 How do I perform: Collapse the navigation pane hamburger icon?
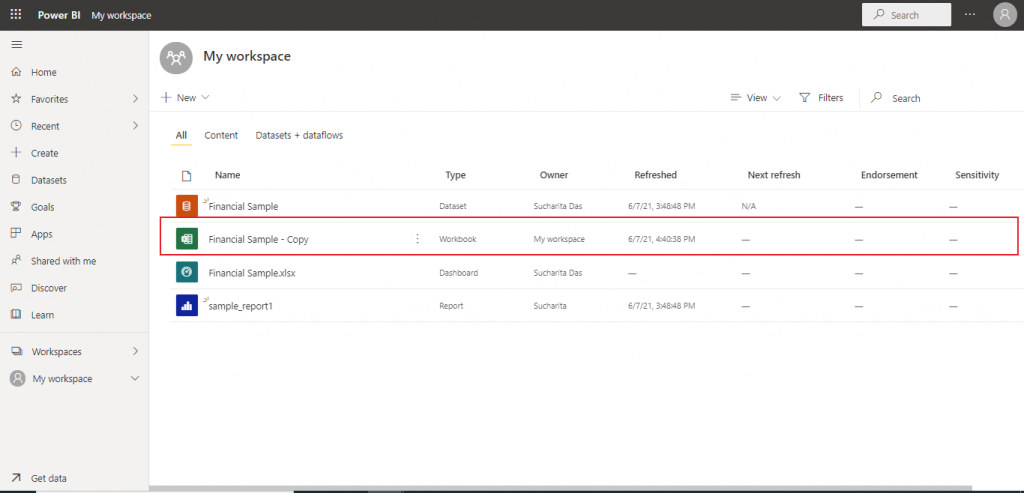coord(16,45)
